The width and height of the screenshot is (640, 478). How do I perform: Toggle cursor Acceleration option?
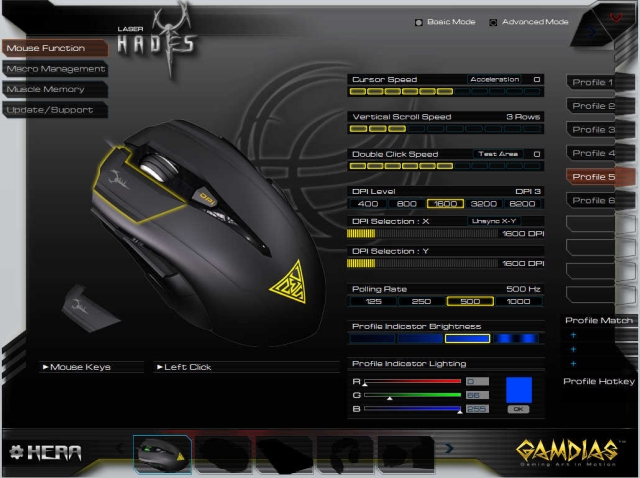(x=495, y=79)
